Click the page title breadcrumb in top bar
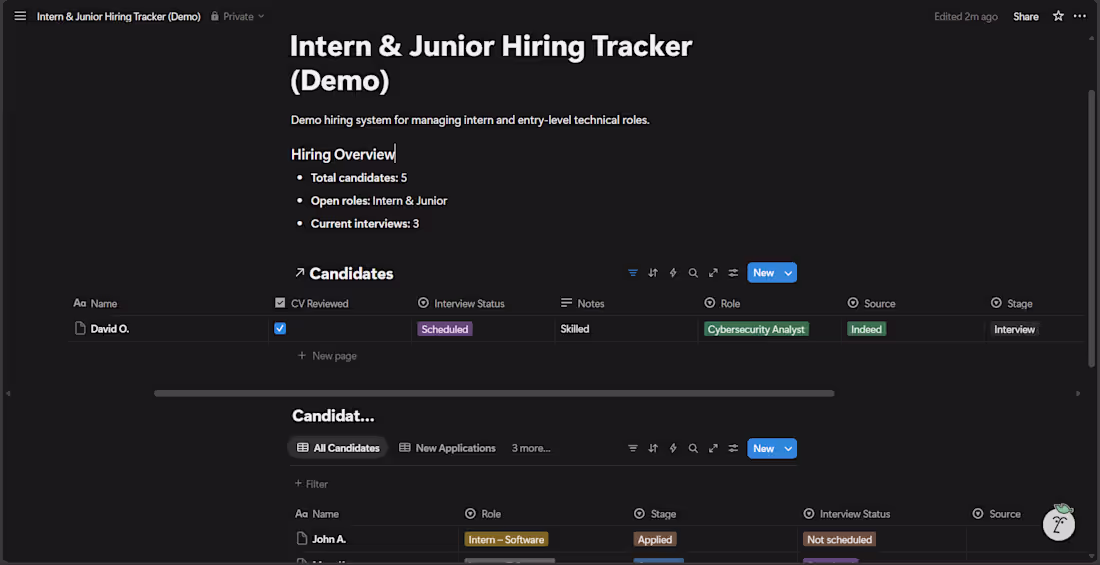1100x565 pixels. pos(119,16)
